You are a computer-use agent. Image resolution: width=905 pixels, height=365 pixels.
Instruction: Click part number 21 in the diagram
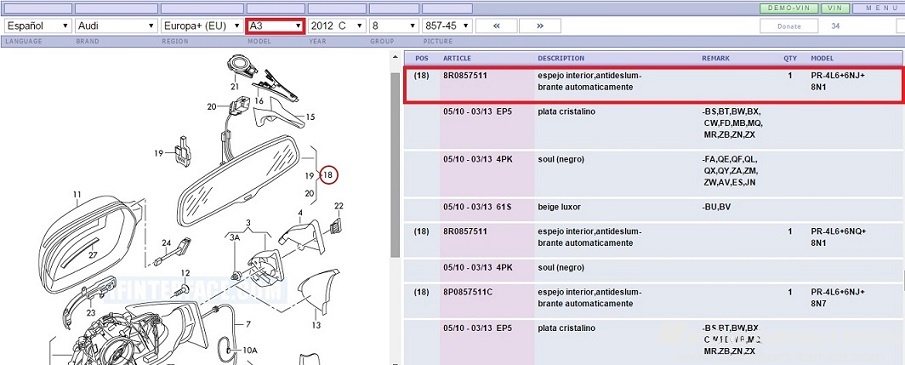(235, 87)
